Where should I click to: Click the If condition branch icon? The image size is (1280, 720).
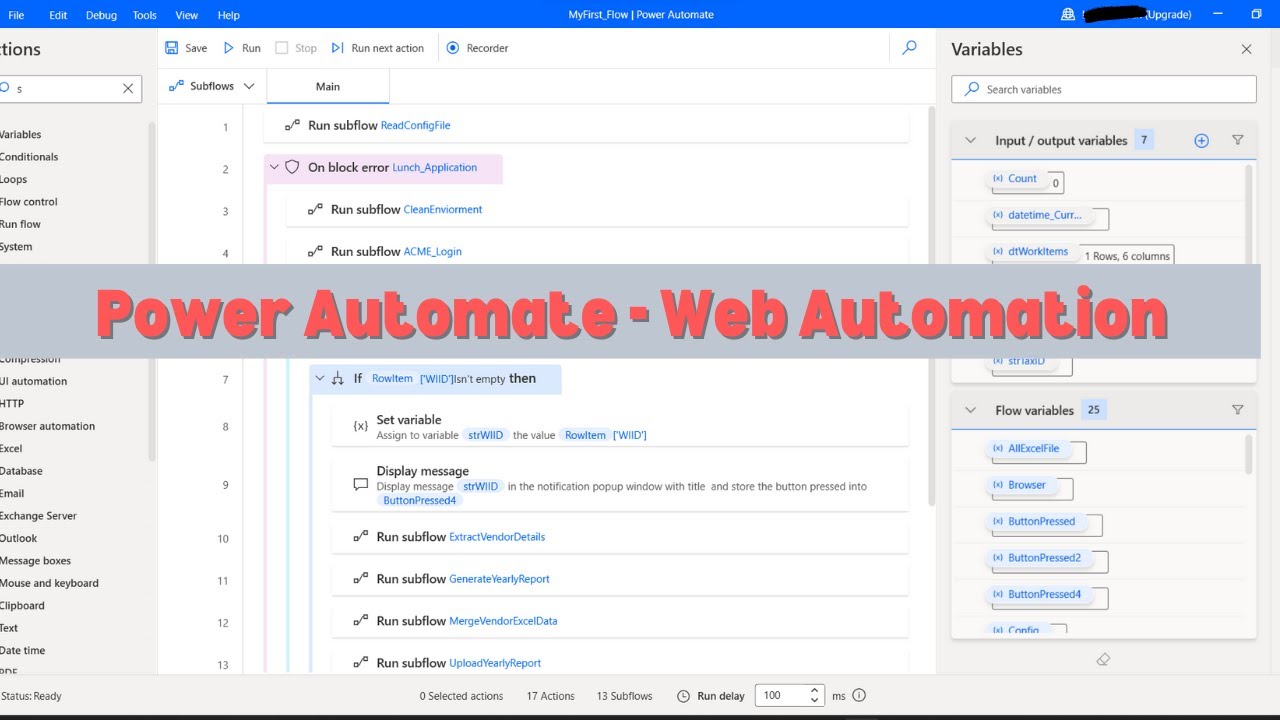[337, 379]
